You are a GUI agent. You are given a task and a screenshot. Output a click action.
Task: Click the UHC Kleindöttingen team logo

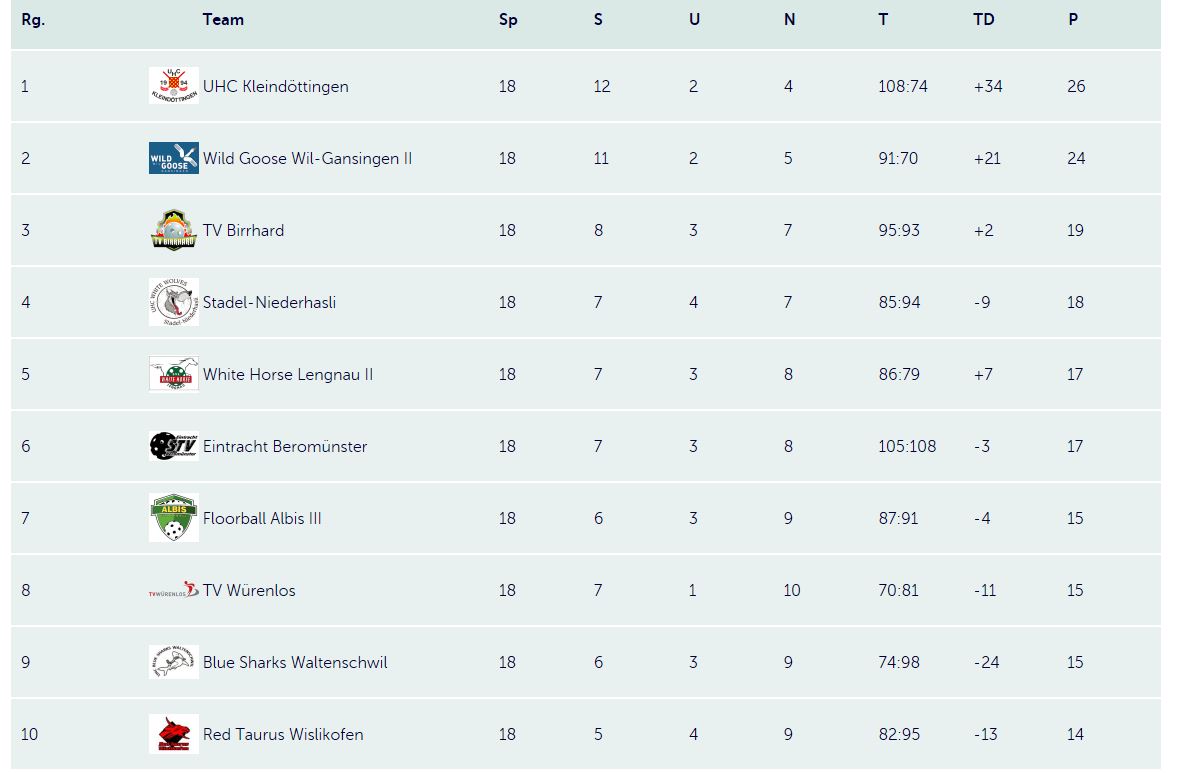[x=174, y=86]
